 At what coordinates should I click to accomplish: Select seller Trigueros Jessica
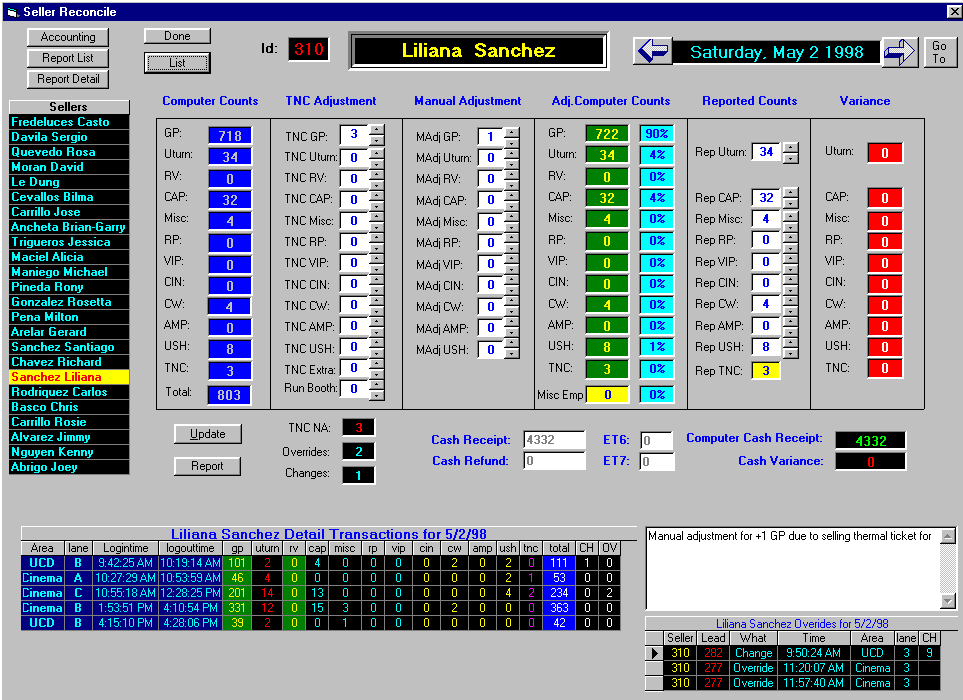(x=69, y=242)
